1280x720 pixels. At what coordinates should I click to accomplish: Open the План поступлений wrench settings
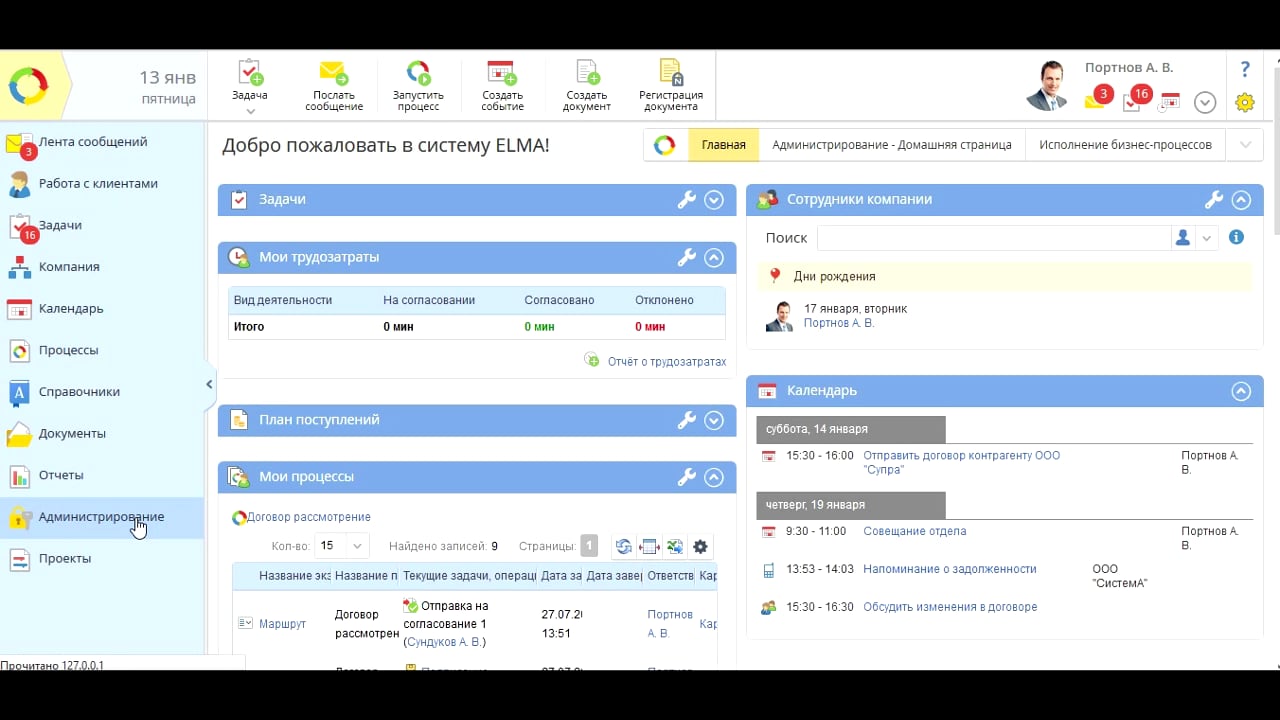(x=686, y=420)
